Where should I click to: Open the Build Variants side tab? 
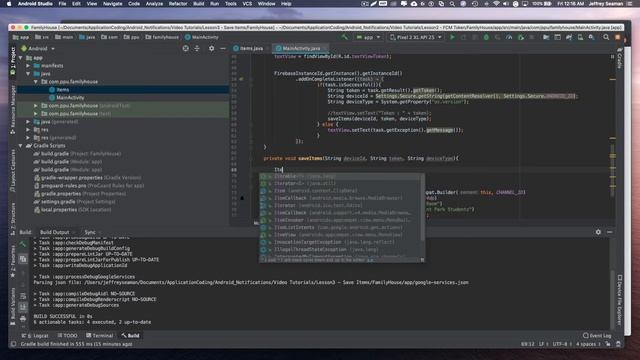[x=13, y=306]
